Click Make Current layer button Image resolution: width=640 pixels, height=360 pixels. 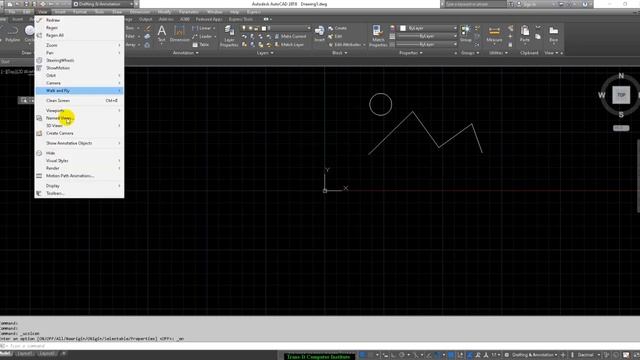click(x=290, y=36)
